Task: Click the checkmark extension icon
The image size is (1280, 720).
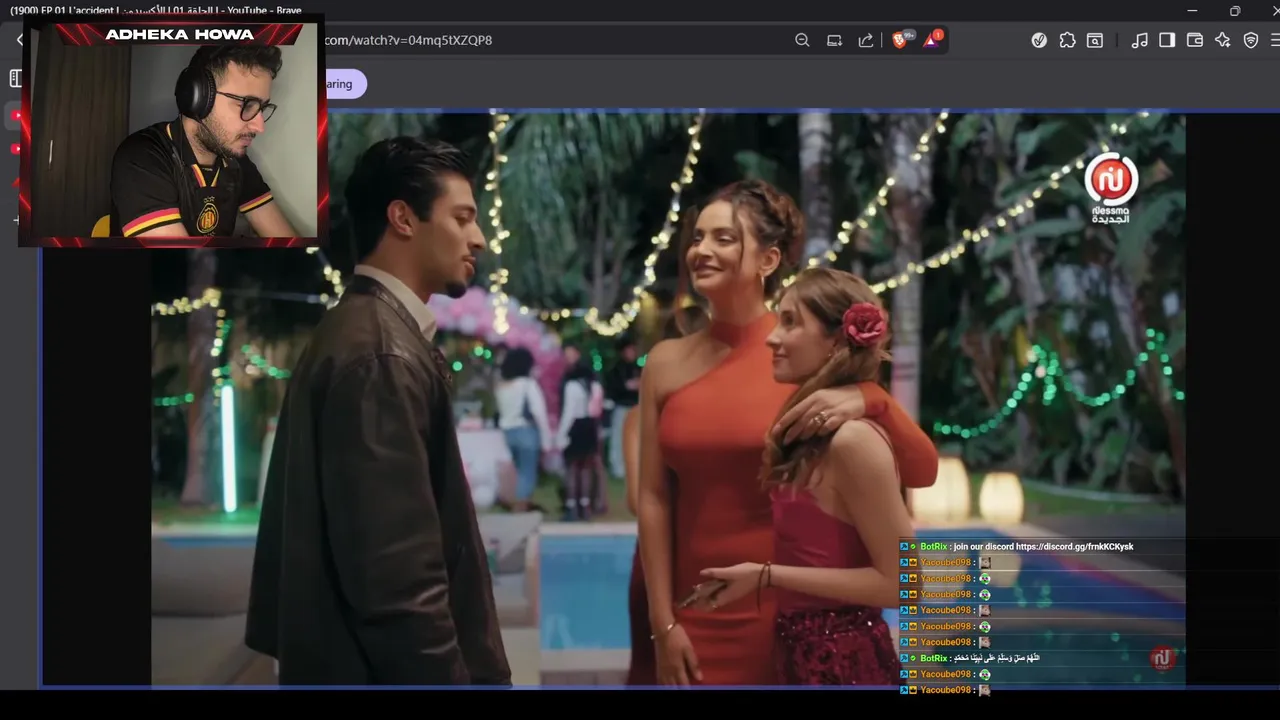Action: tap(1039, 40)
